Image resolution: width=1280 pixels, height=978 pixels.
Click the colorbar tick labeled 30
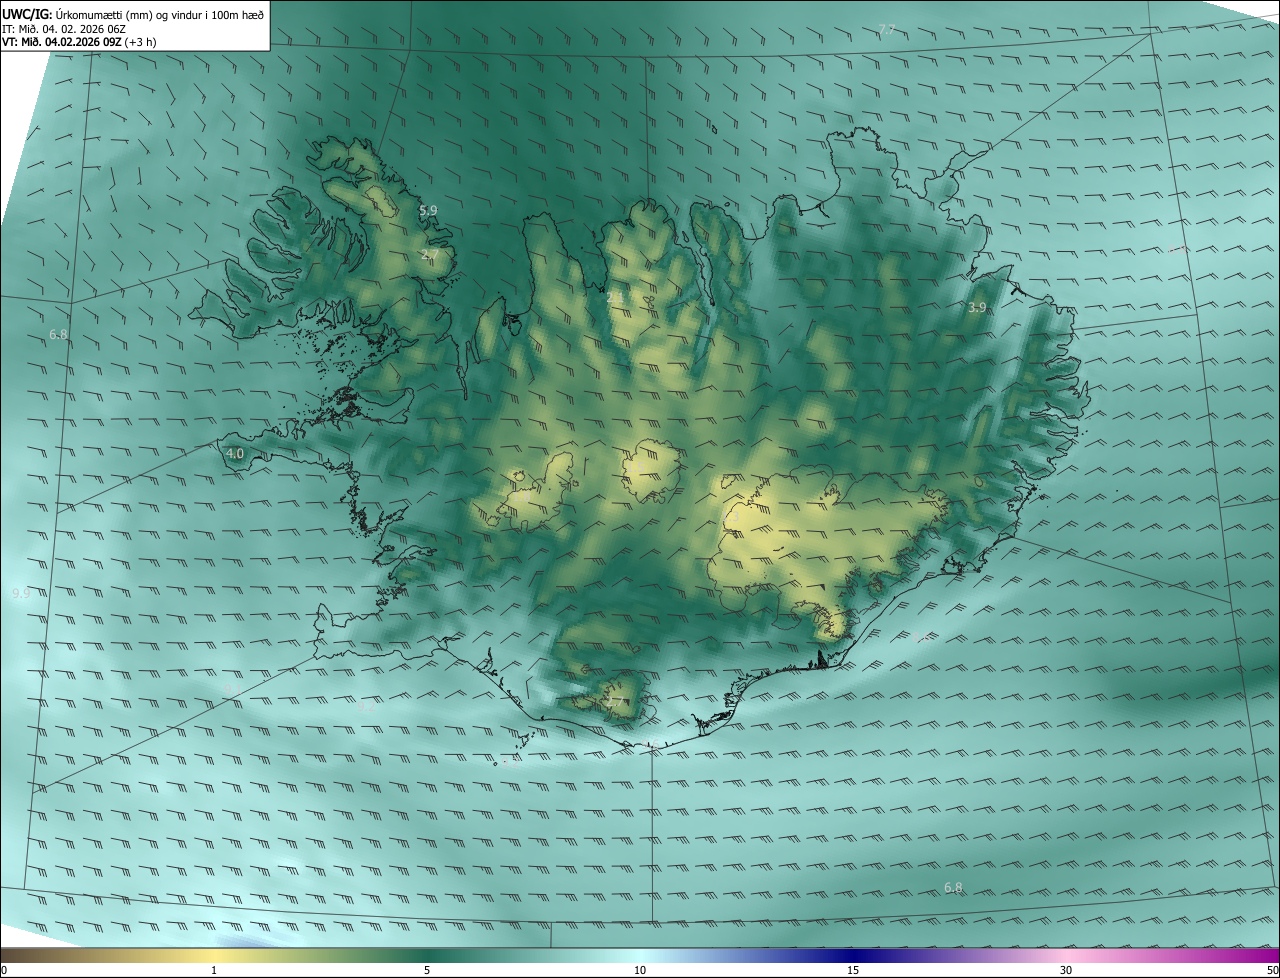tap(1066, 970)
